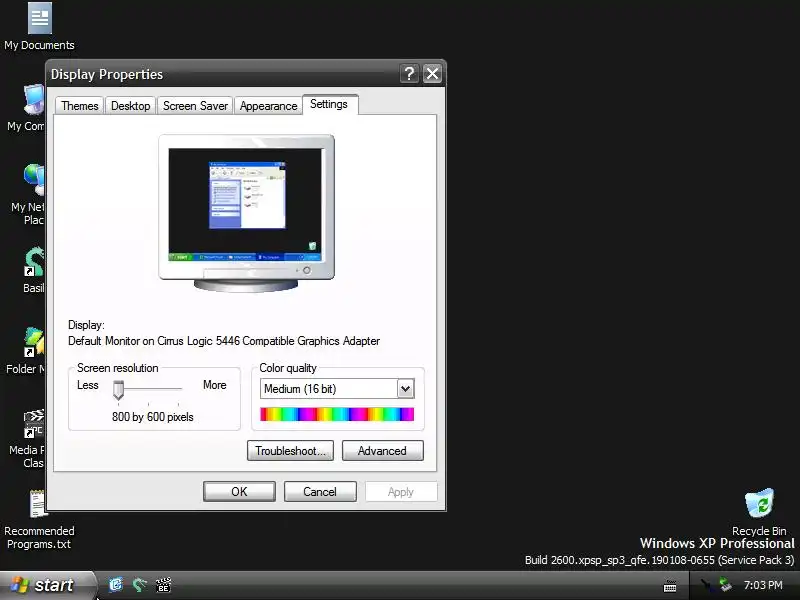Click the greyed Apply button
The image size is (800, 600).
point(401,492)
